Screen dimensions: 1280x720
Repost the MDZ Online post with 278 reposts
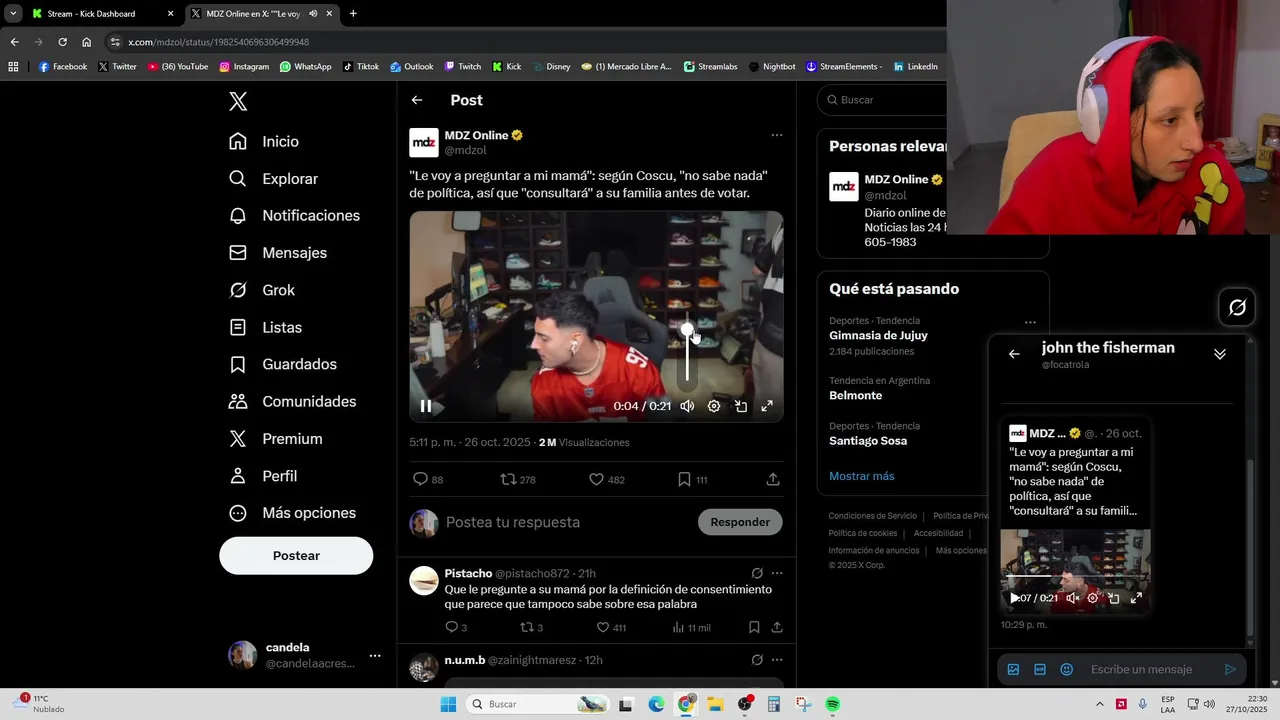pos(518,479)
